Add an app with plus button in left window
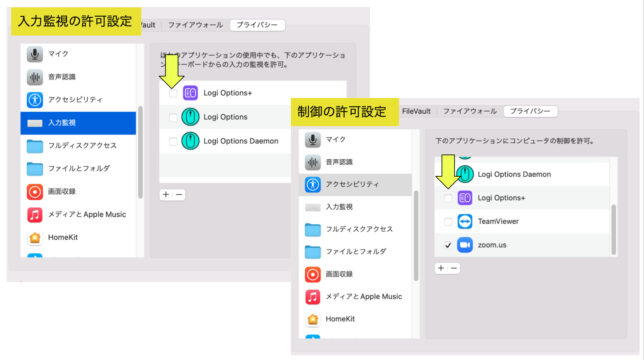Viewport: 644px width, 360px height. tap(166, 195)
